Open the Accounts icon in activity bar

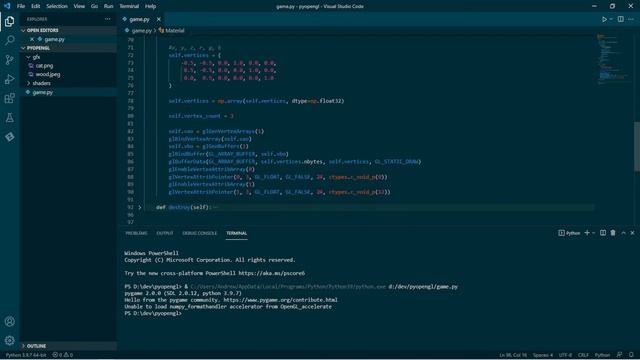[9, 322]
